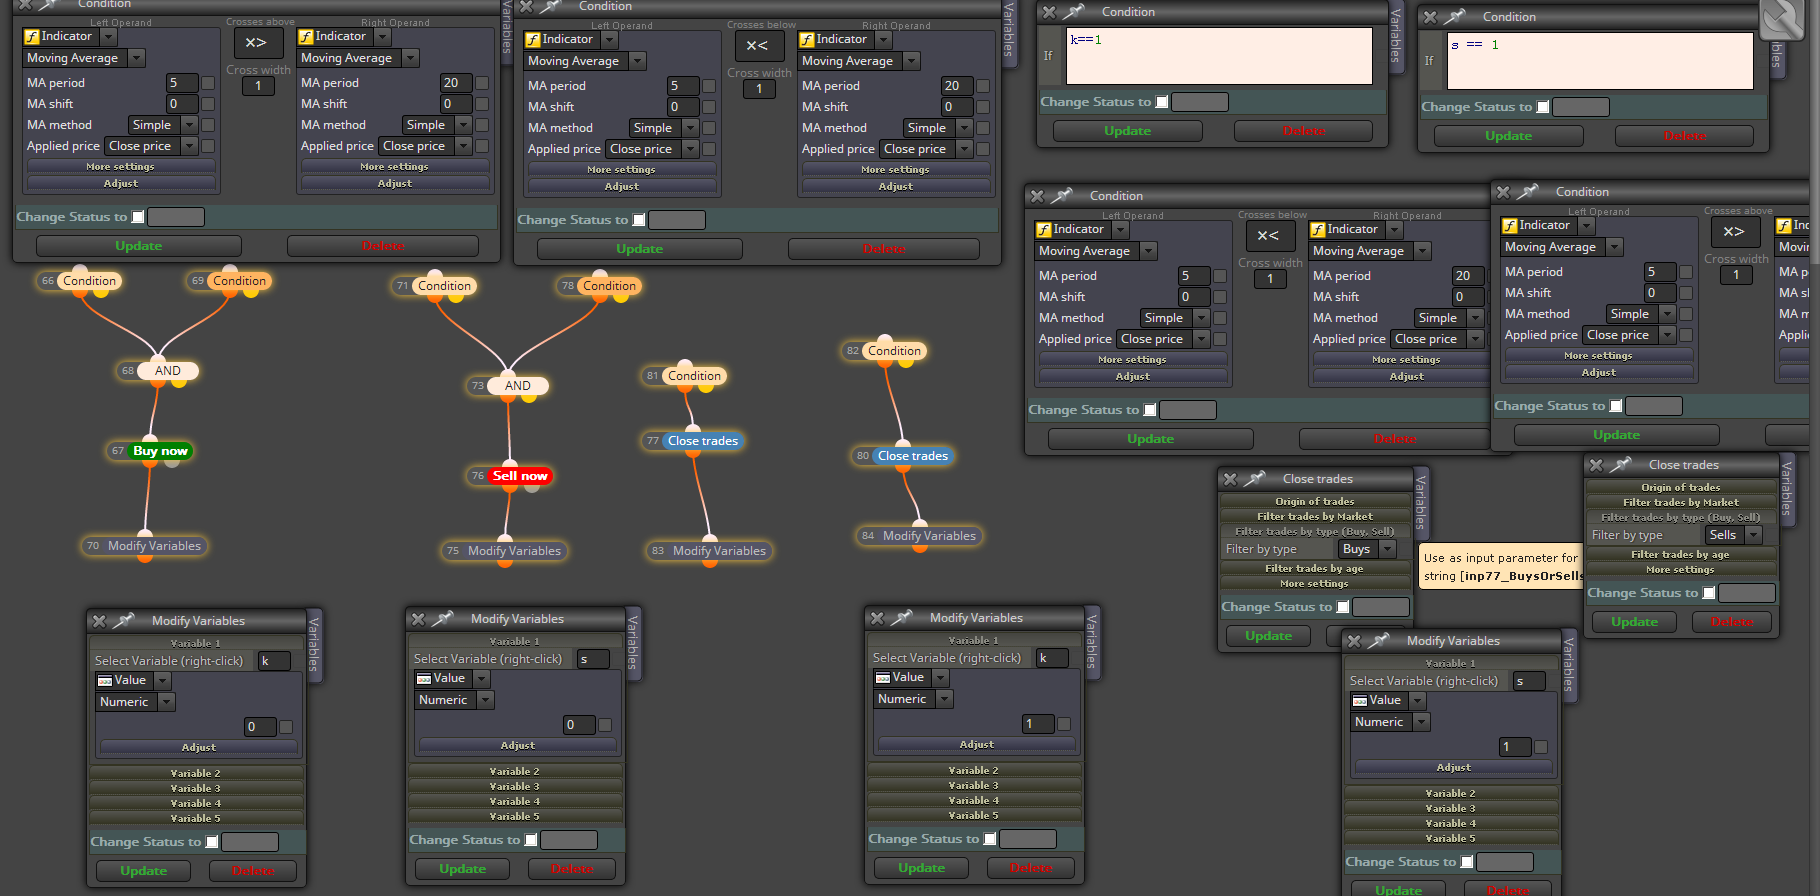Pin the Modify Variables panel setting s to 1
Screen dimensions: 1820x896
(x=1378, y=641)
